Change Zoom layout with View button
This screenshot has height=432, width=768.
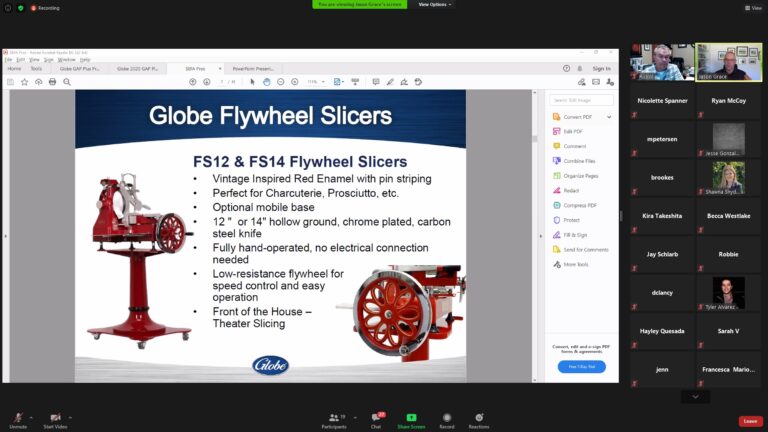[x=753, y=8]
